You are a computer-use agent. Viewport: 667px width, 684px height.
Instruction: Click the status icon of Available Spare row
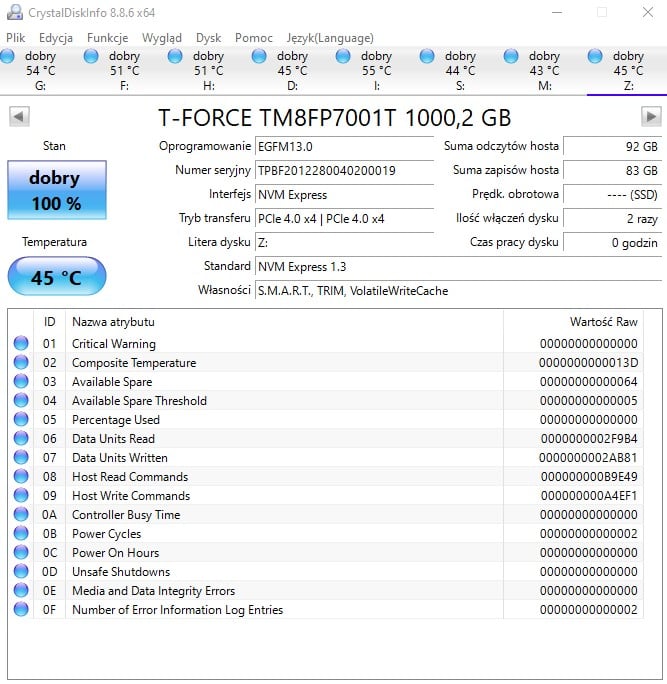(x=21, y=381)
